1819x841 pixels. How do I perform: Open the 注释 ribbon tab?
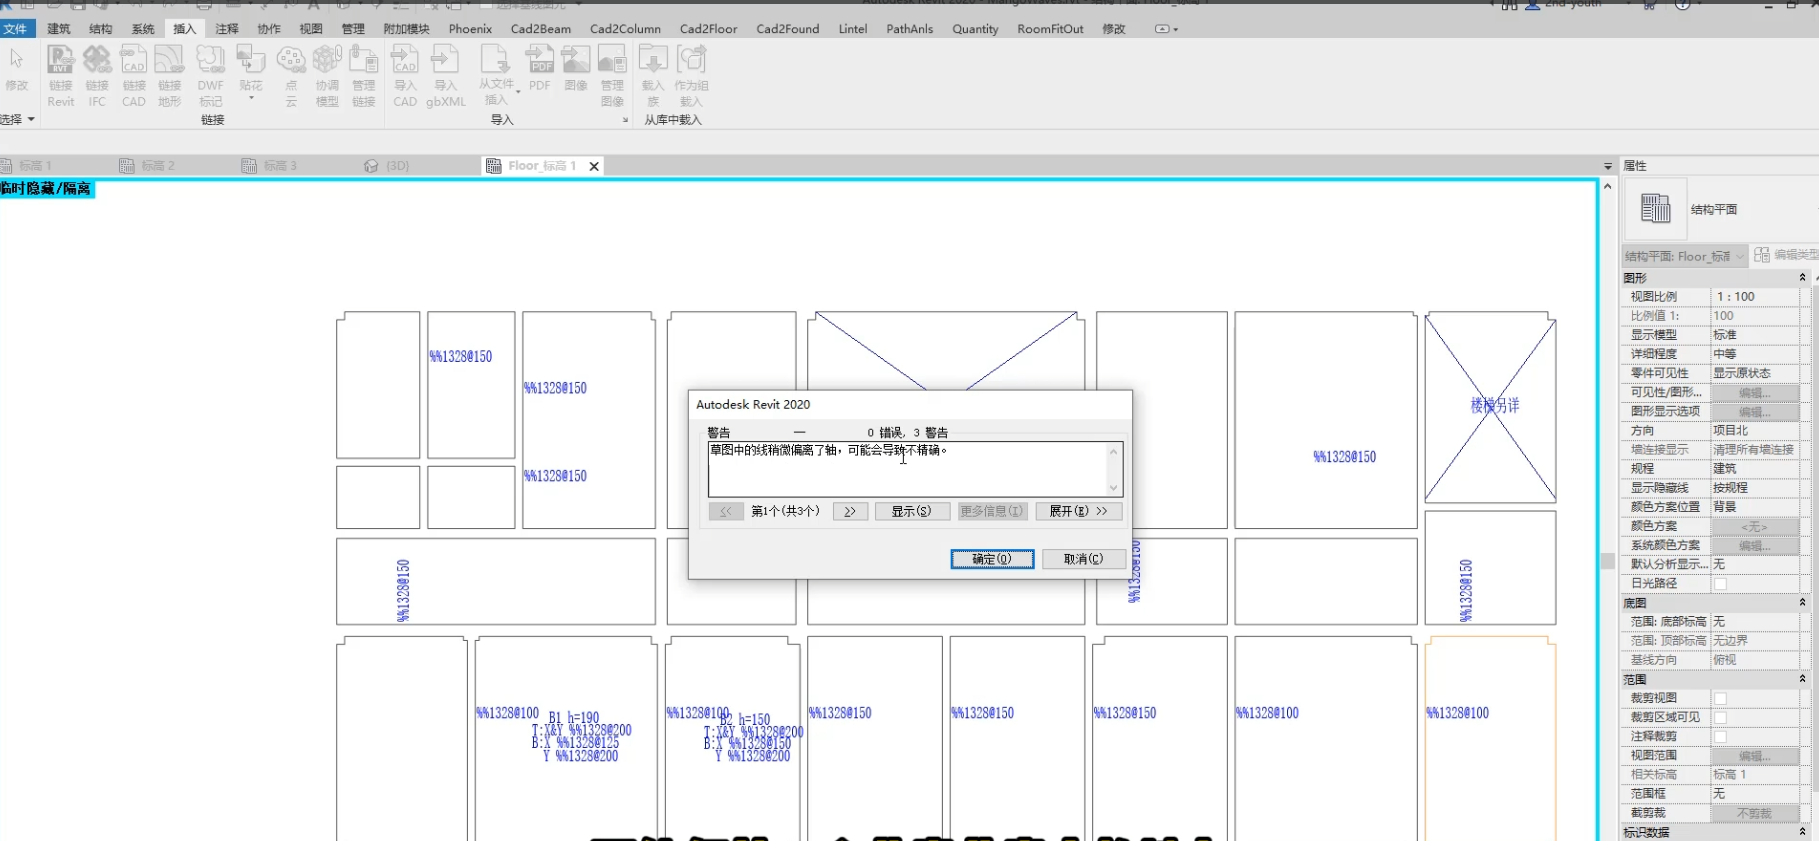(227, 29)
